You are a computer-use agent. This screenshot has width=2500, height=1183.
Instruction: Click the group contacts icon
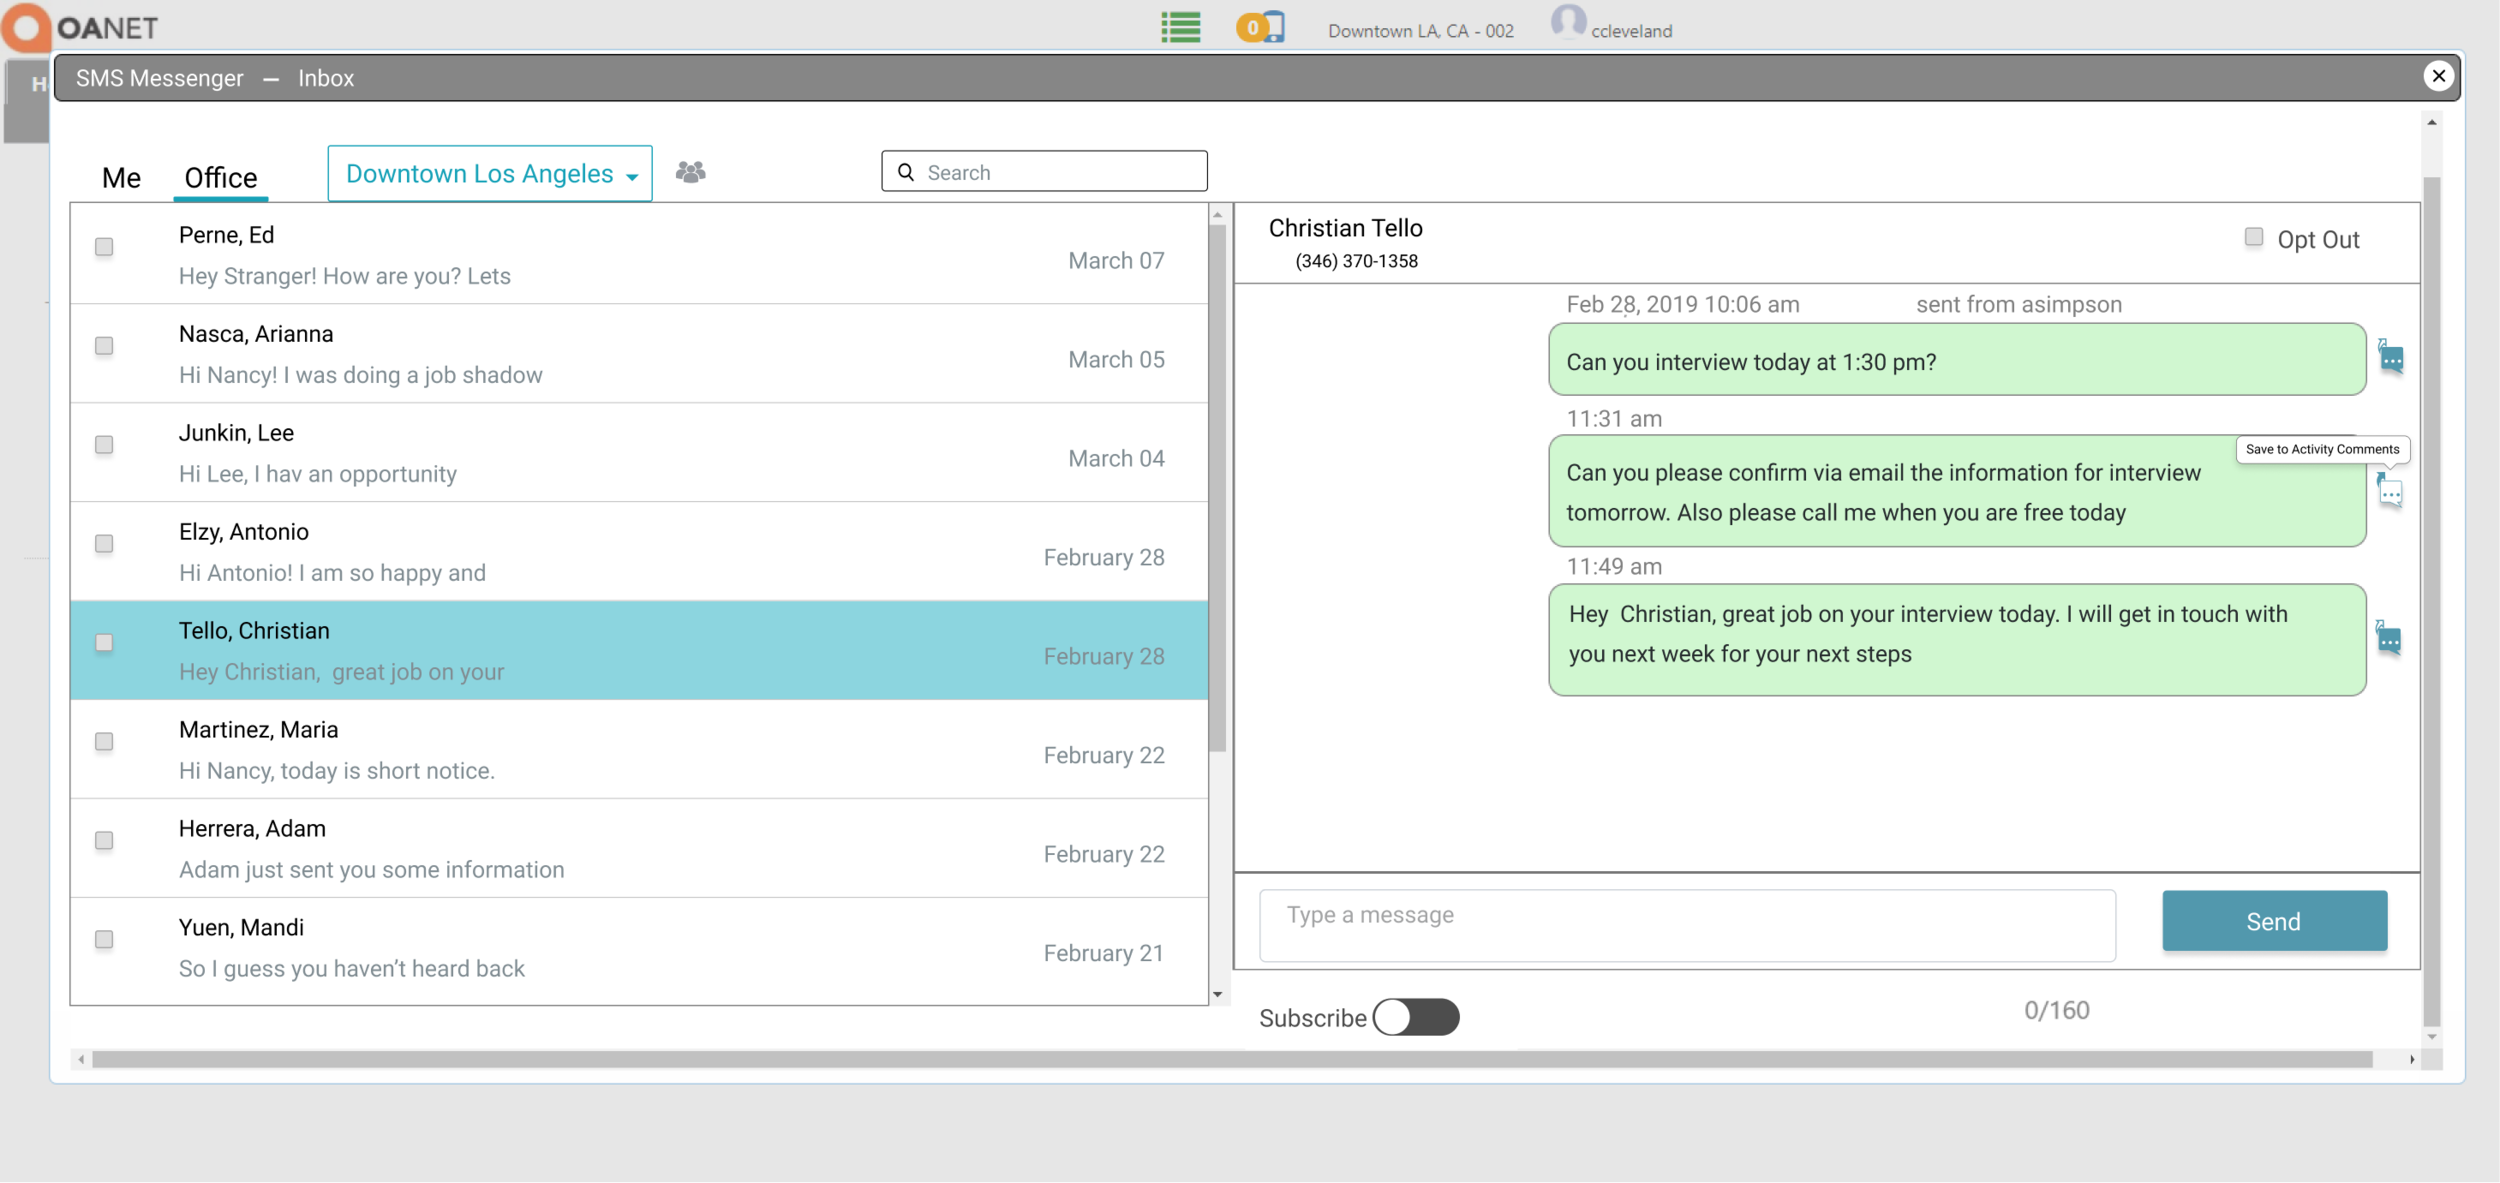point(690,172)
